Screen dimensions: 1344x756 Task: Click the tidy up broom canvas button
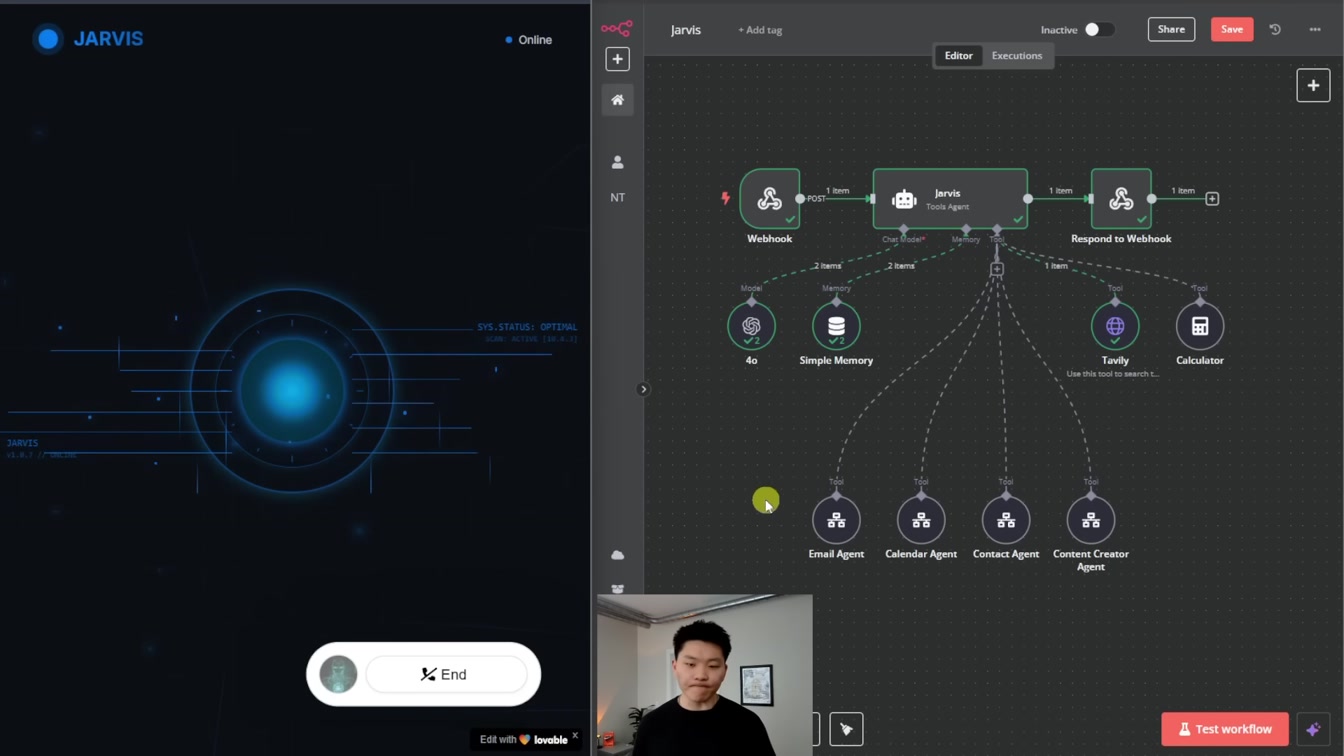pos(846,729)
